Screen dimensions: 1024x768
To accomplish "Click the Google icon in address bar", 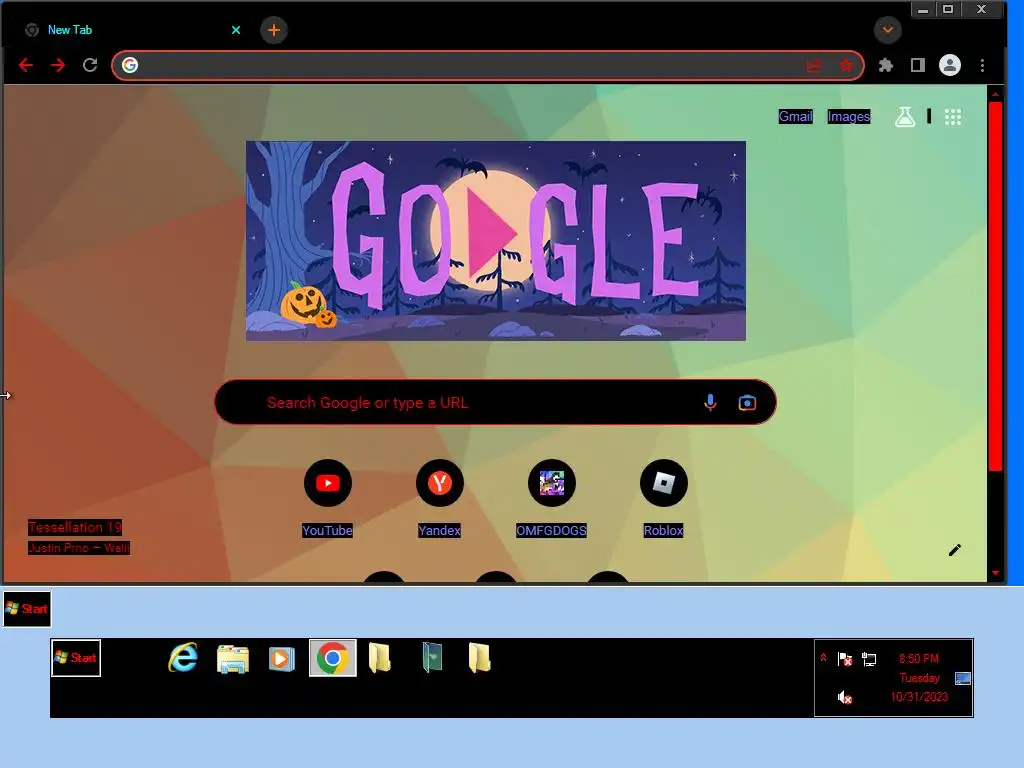I will point(130,65).
